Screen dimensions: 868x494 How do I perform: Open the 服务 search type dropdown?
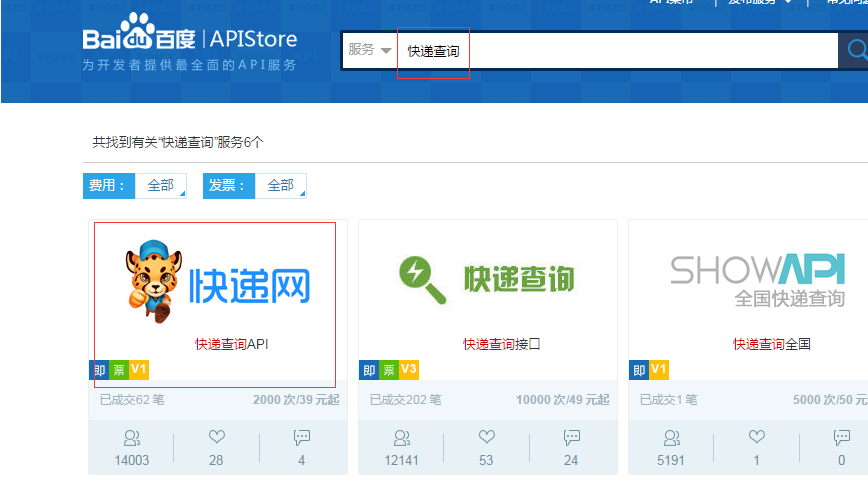click(x=370, y=50)
